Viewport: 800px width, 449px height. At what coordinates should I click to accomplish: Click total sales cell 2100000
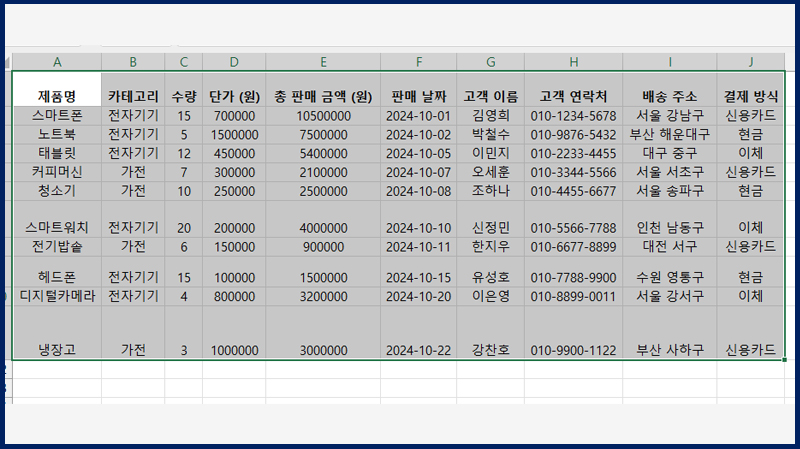coord(323,172)
